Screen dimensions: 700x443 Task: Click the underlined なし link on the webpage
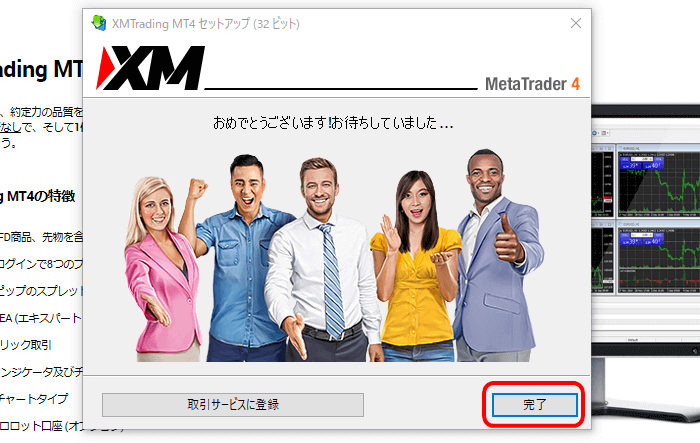coord(11,127)
